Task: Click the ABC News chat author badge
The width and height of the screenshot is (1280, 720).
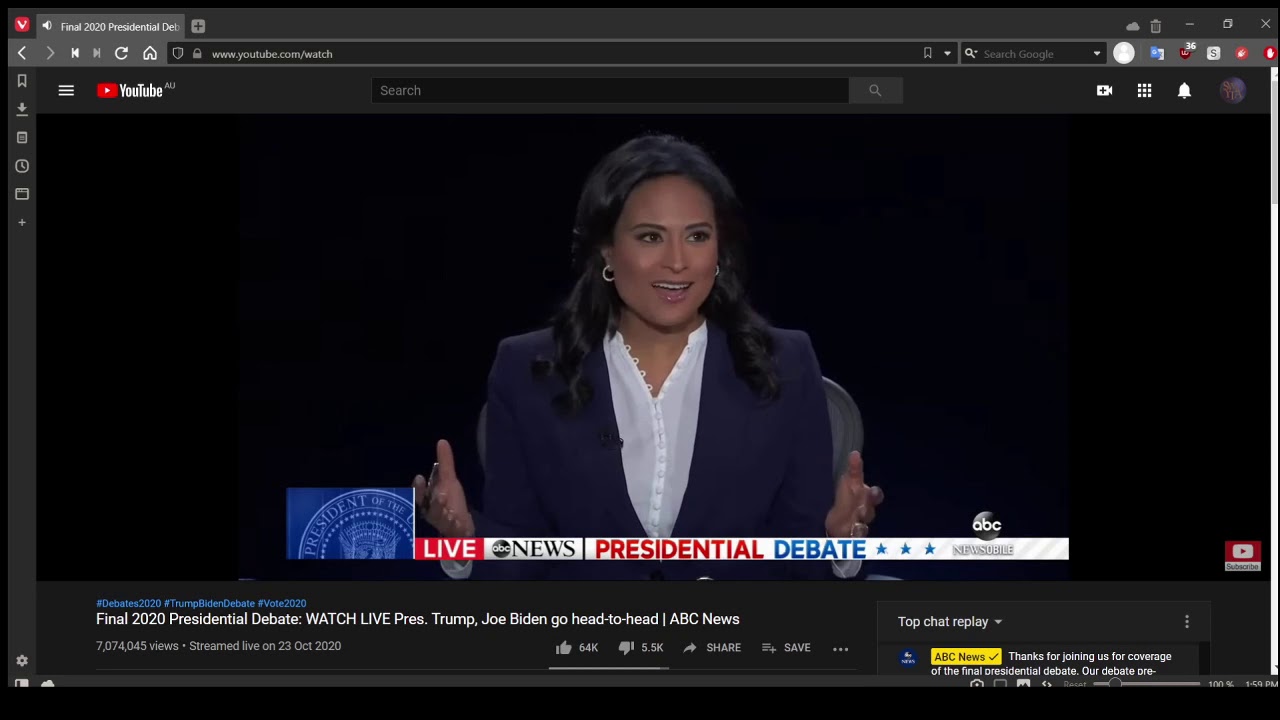Action: tap(966, 657)
